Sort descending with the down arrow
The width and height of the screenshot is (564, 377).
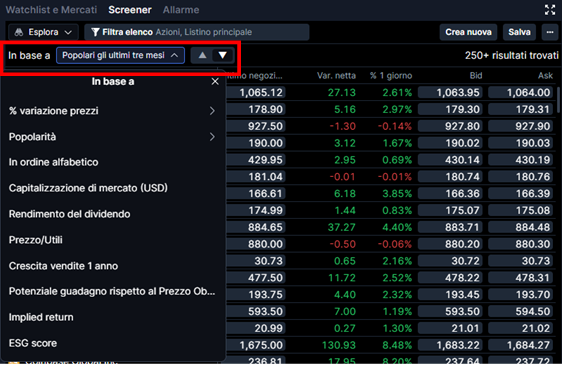pos(223,55)
